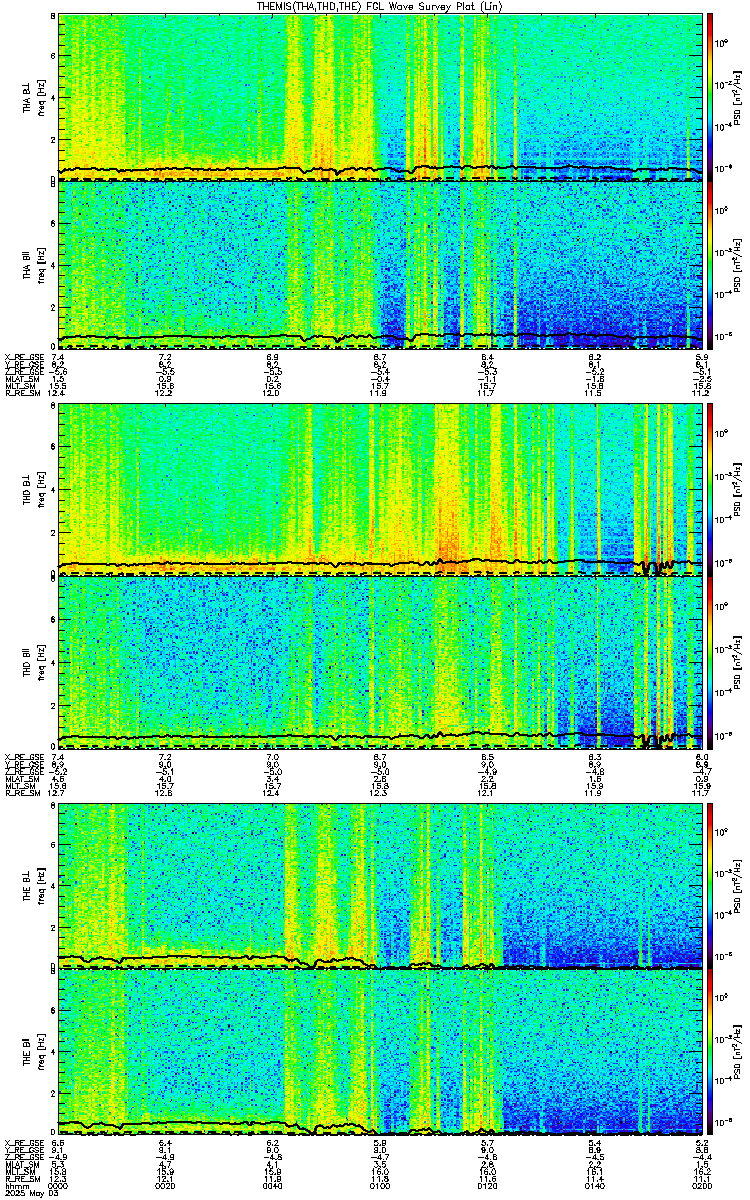
Task: Click the MLT_SM row label under THE panels
Action: (19, 1171)
